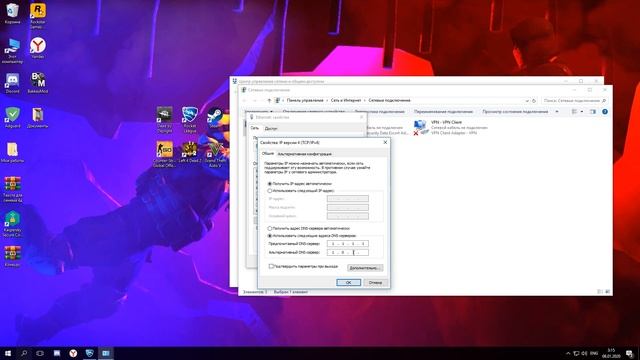
Task: Select obtain DNS server address automatically
Action: point(270,229)
